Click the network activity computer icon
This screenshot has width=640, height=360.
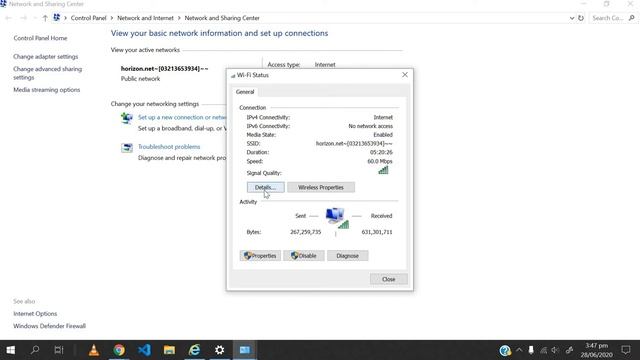point(337,218)
